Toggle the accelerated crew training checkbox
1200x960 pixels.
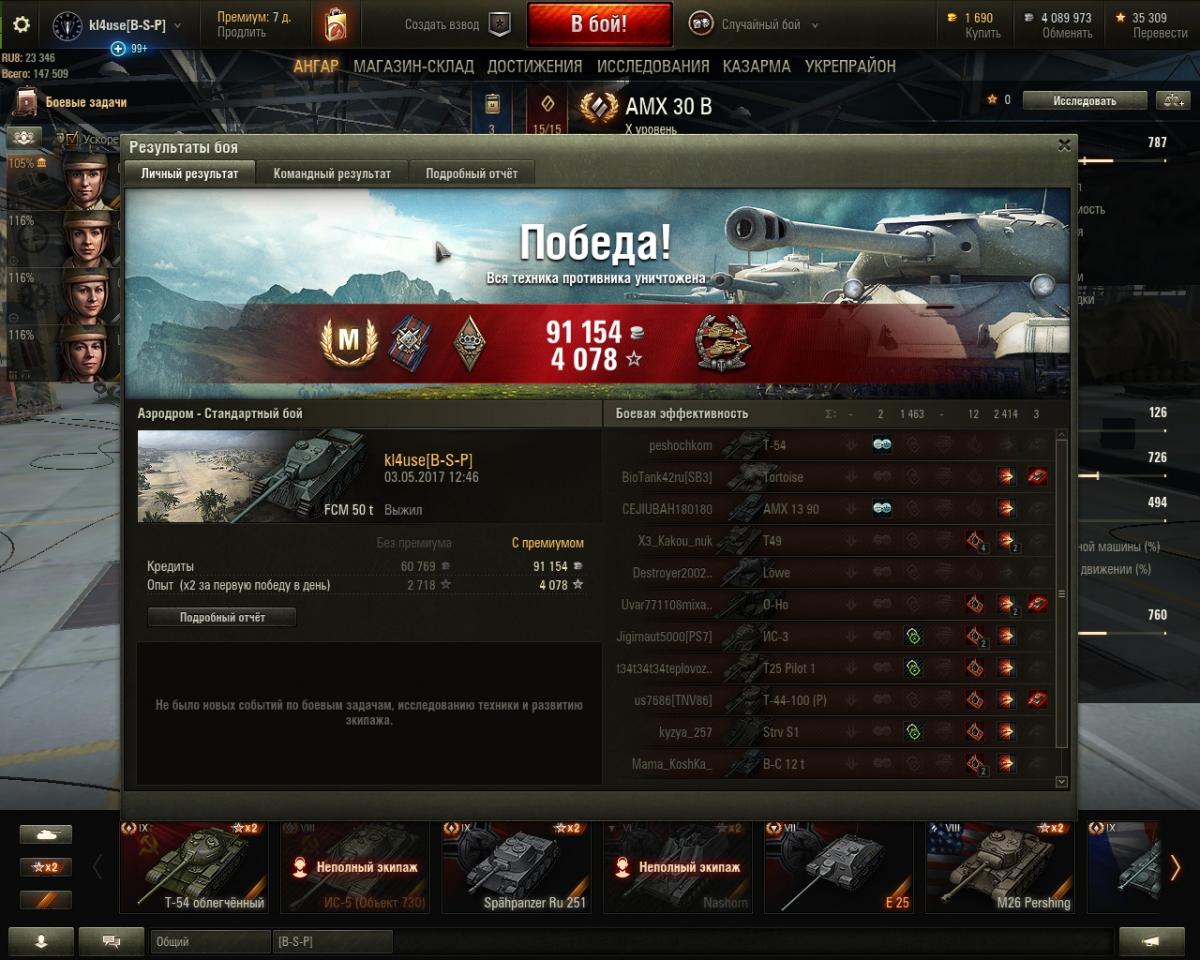coord(72,138)
